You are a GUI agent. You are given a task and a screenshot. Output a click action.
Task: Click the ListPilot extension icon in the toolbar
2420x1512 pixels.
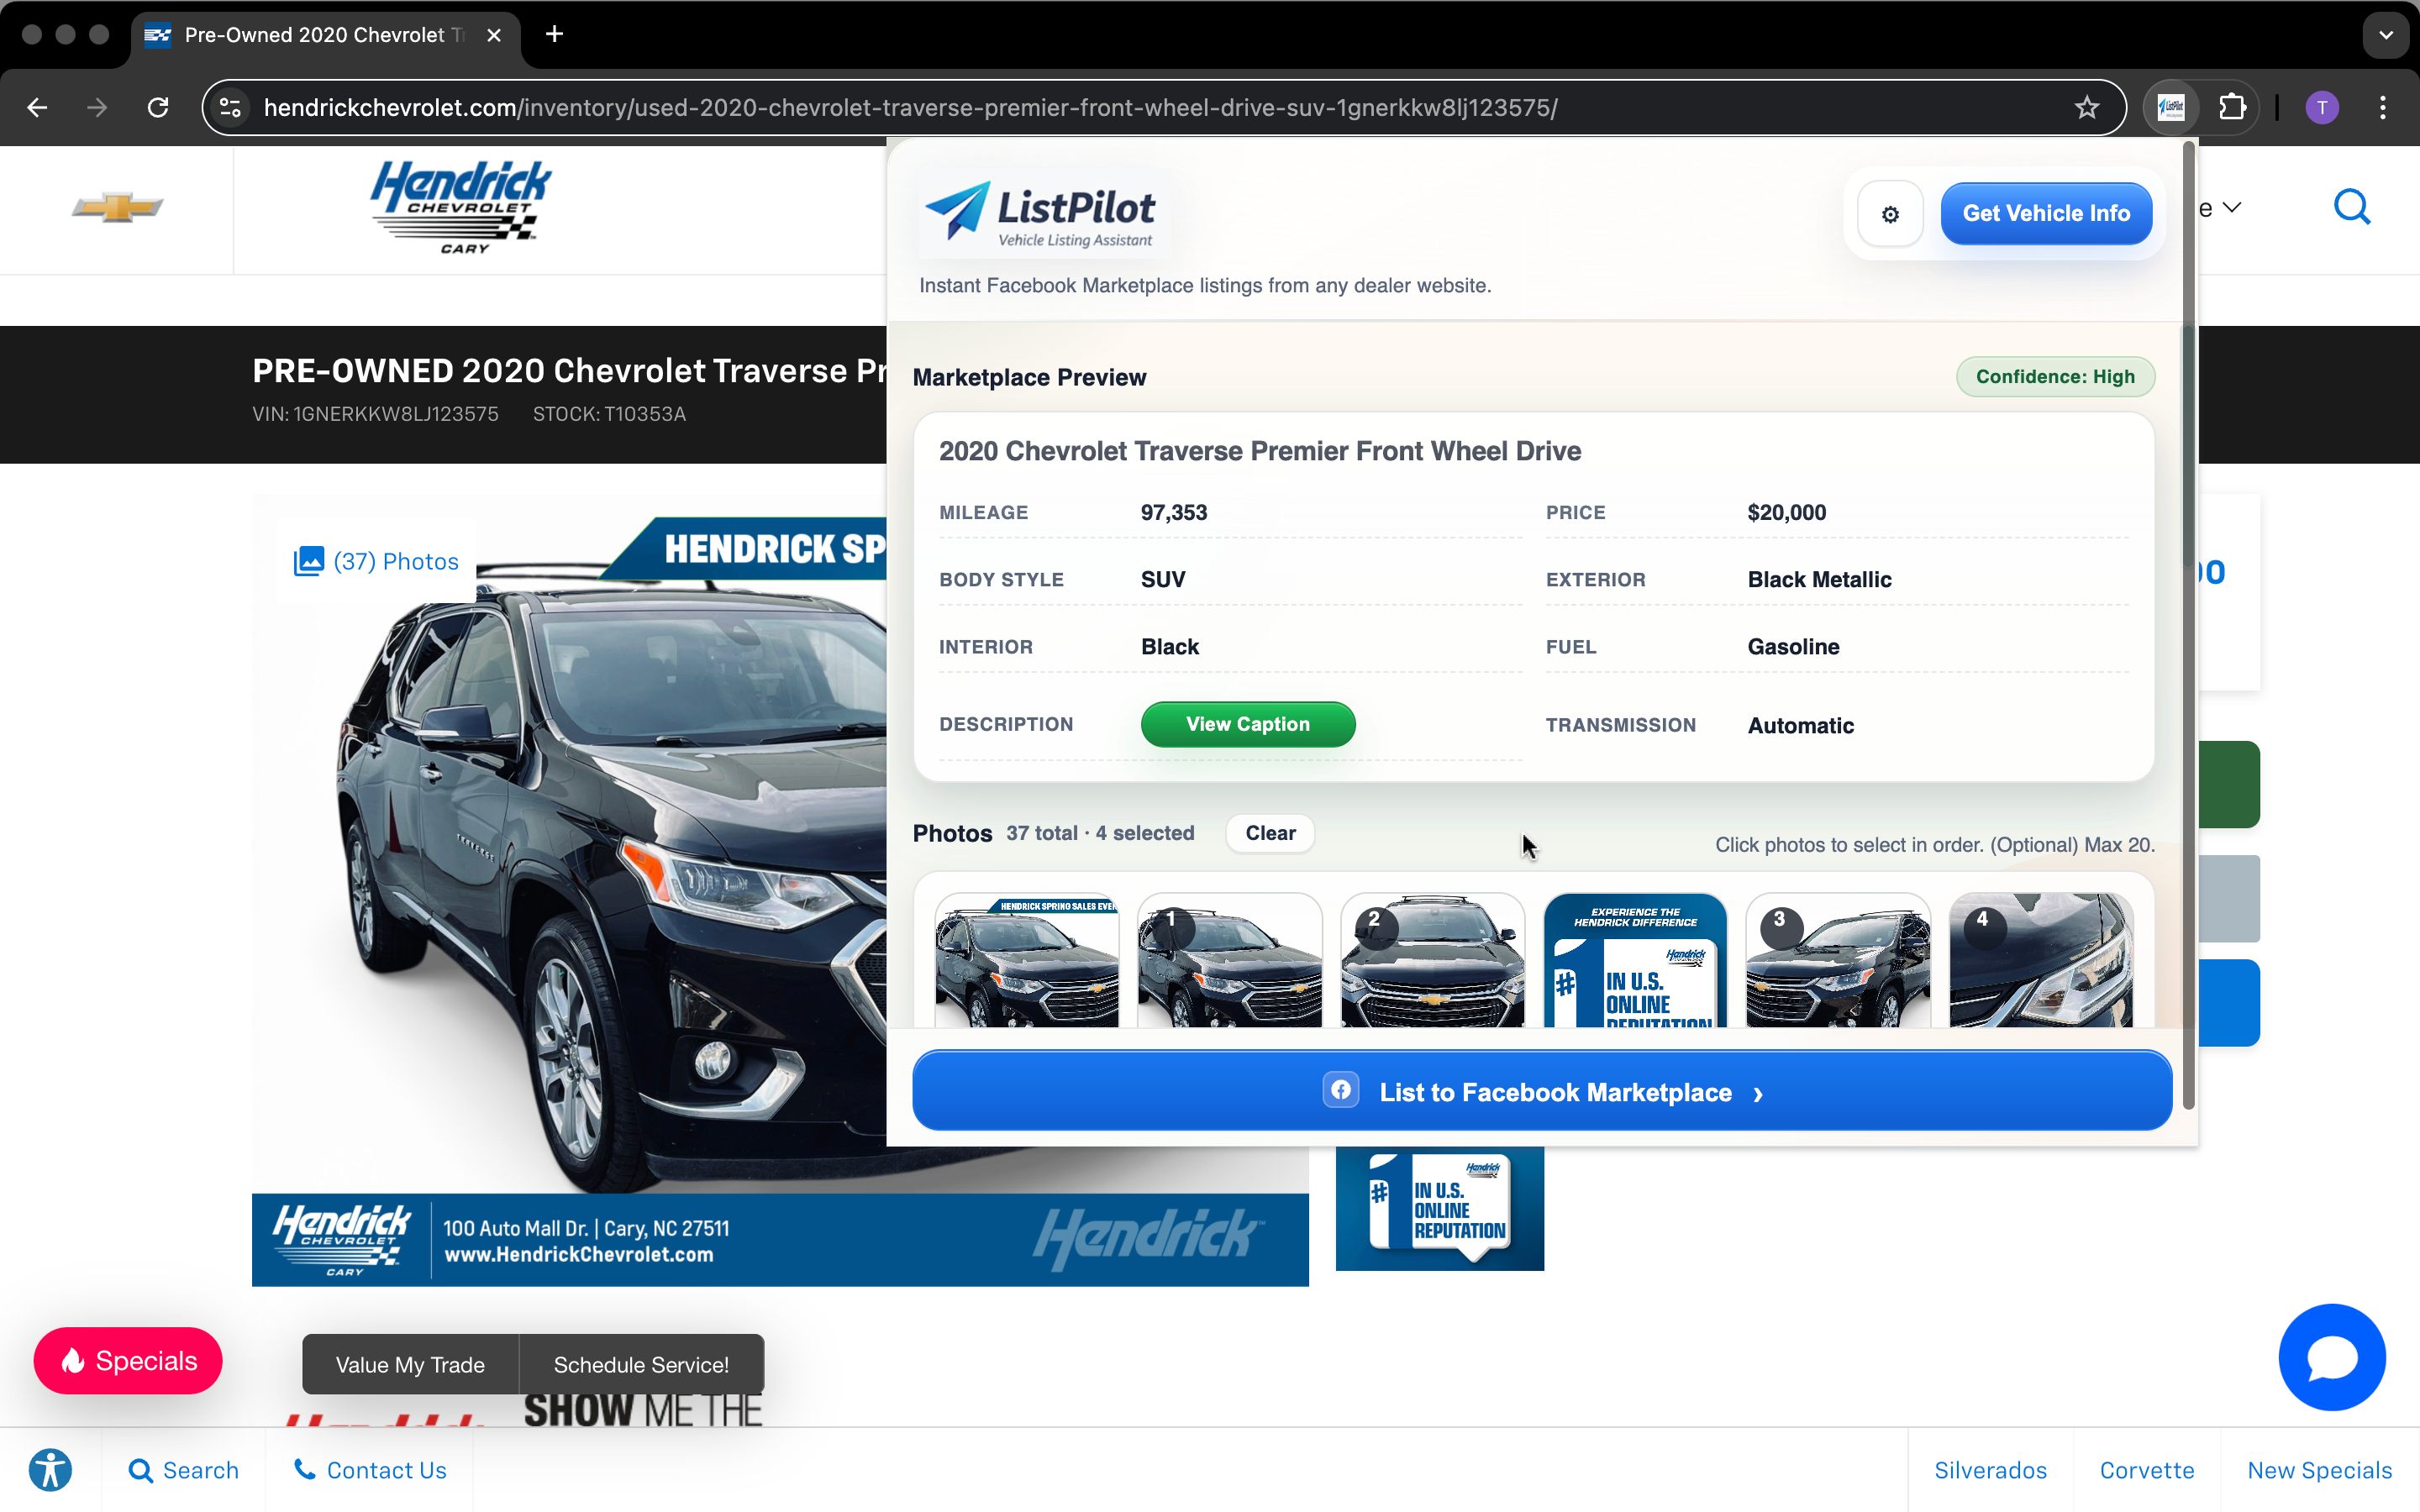coord(2172,107)
